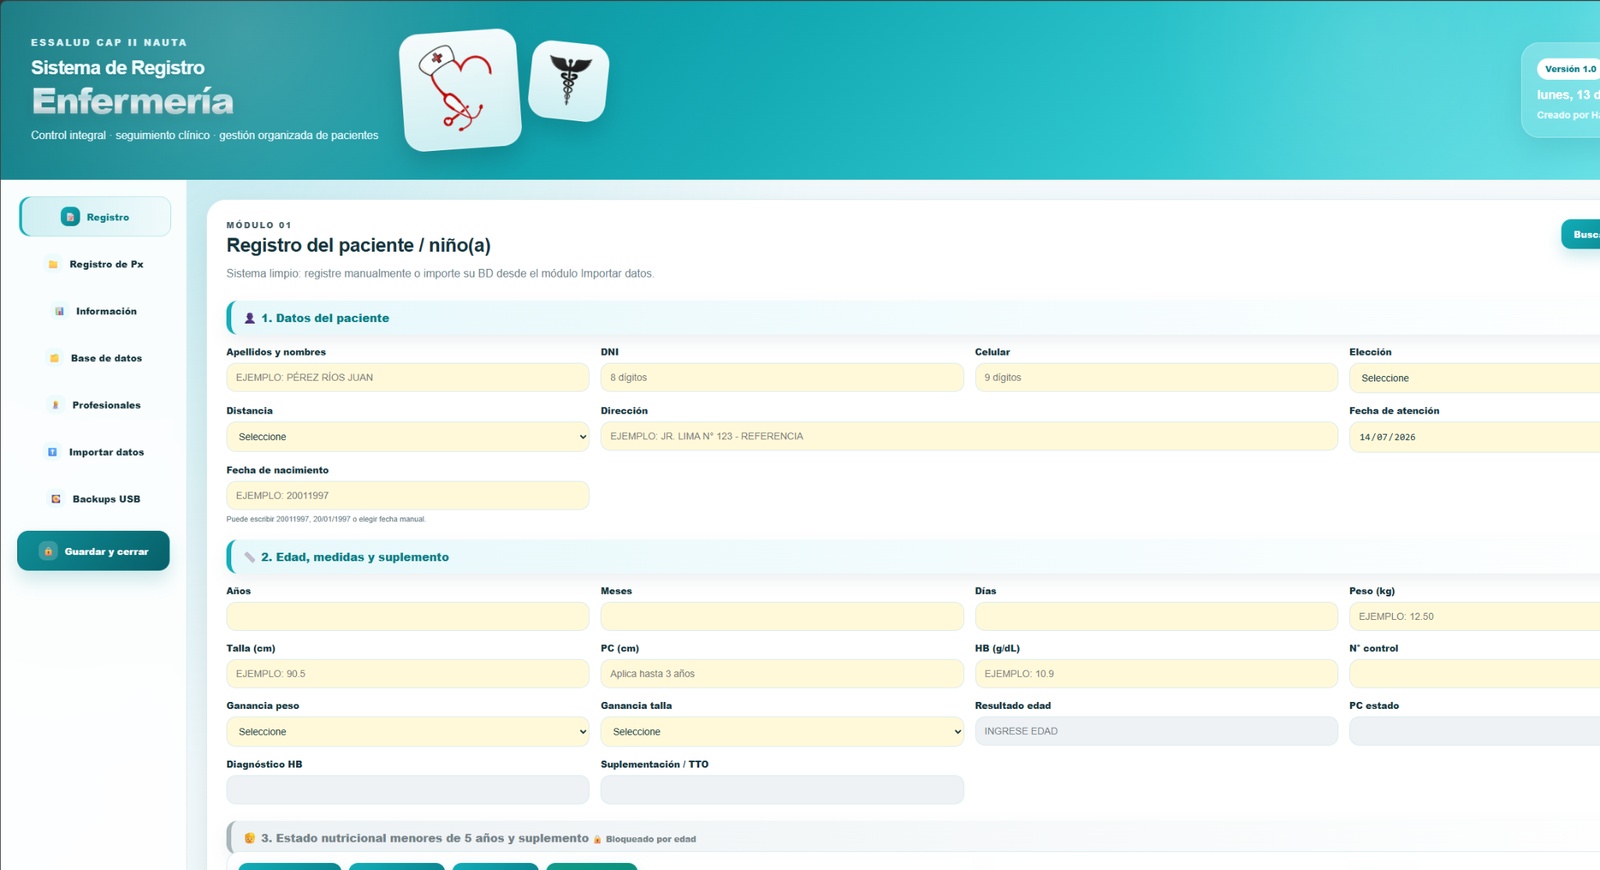Click the Registro sidebar icon
The width and height of the screenshot is (1600, 870).
(70, 217)
